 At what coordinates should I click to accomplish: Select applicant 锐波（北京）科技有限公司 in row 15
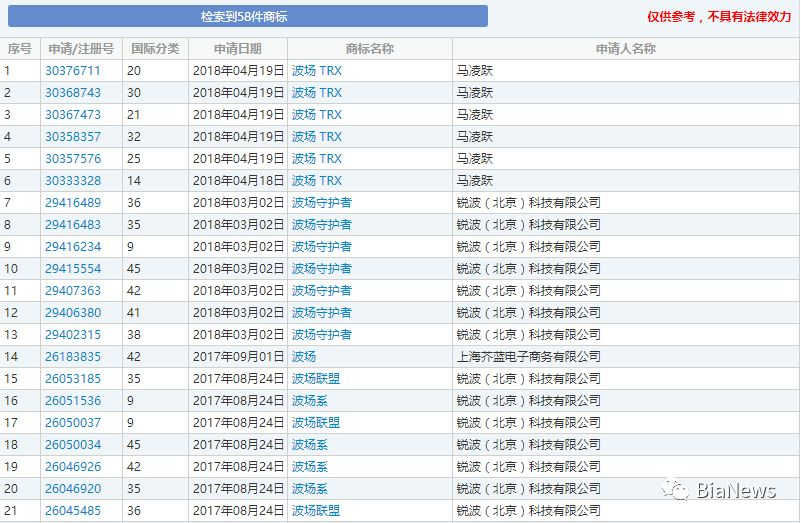529,378
